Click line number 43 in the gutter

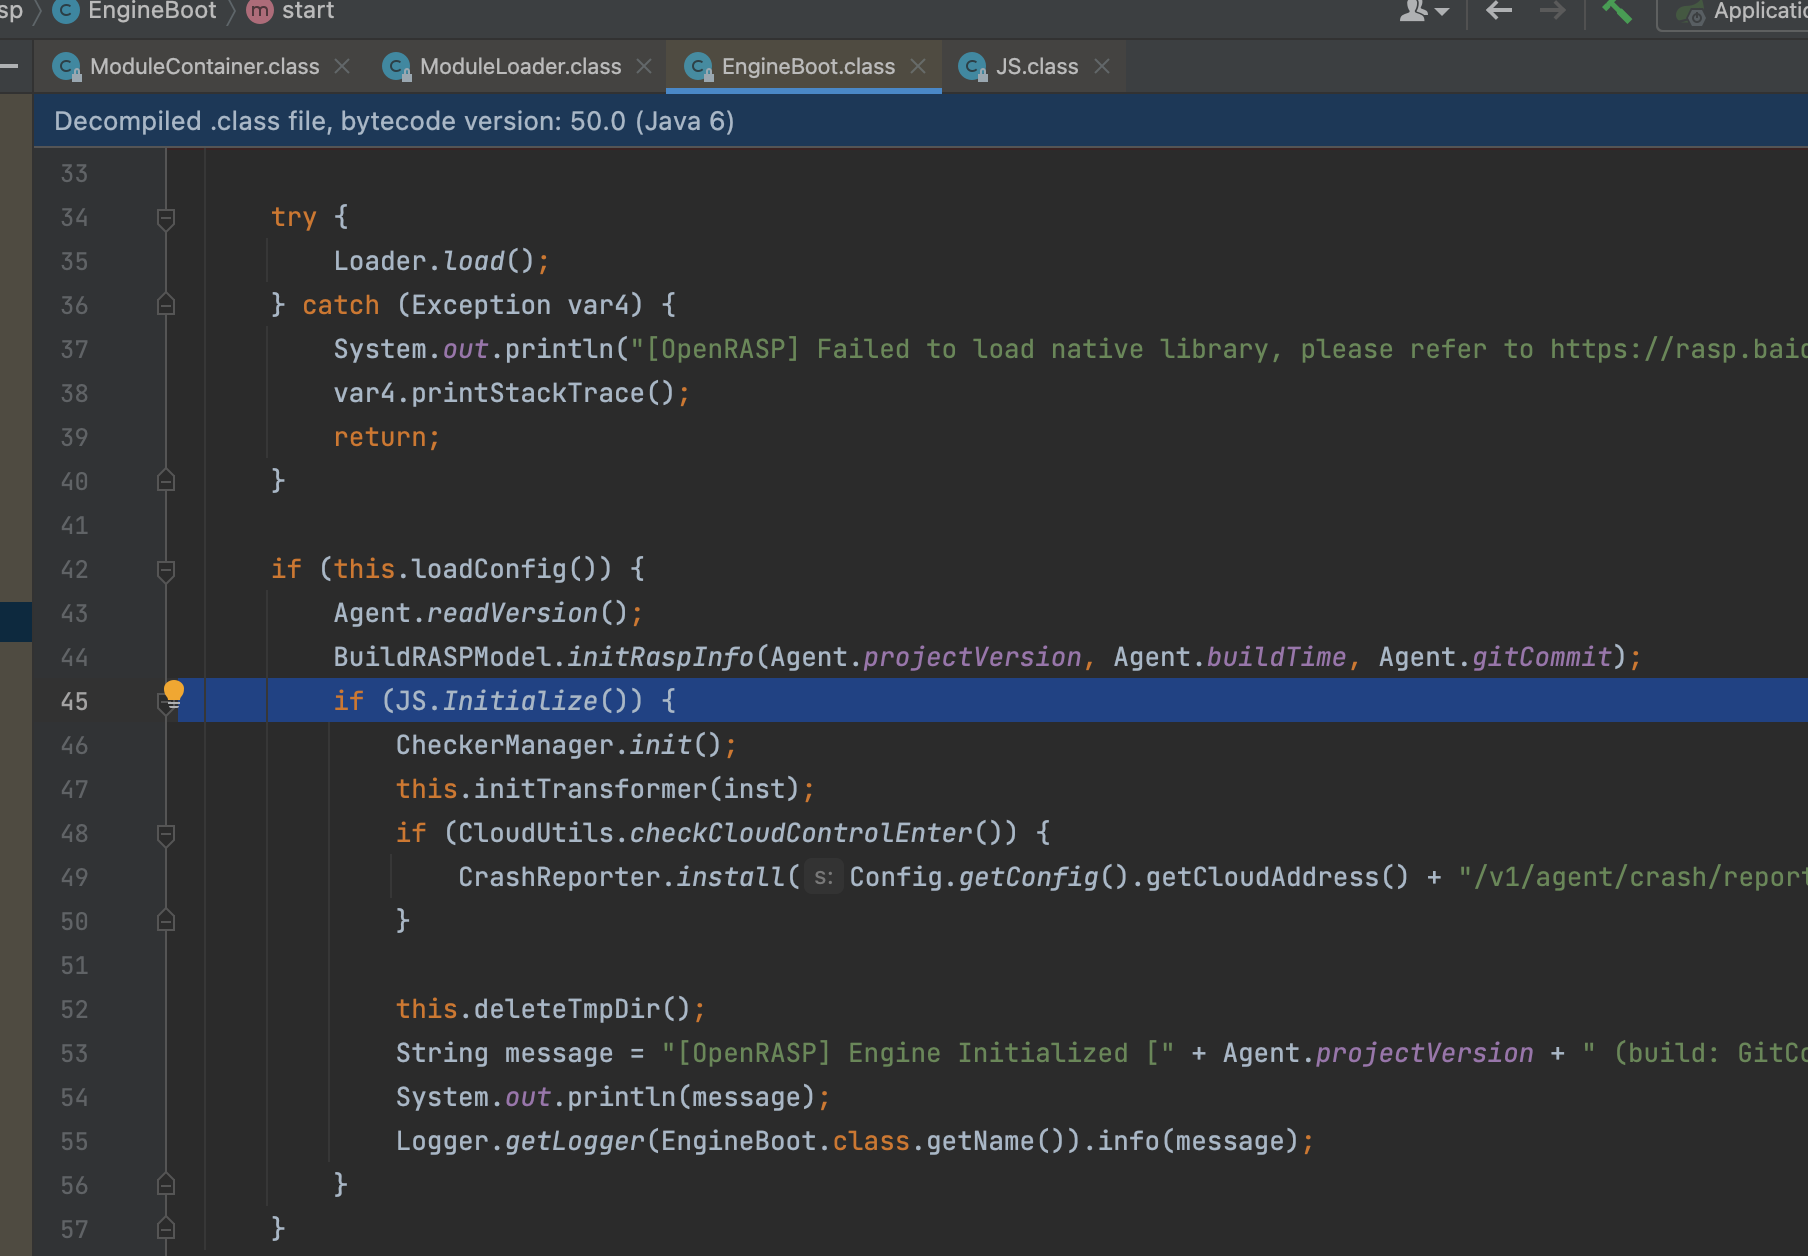point(74,614)
